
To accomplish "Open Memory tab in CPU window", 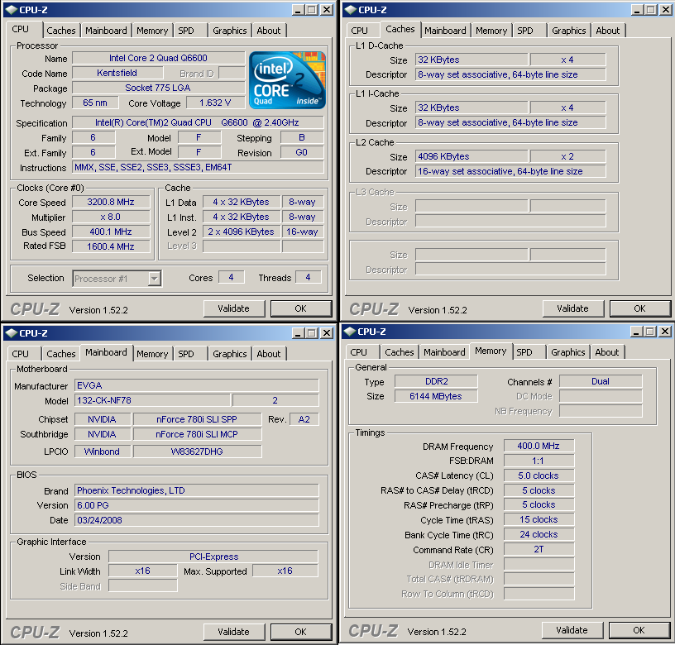I will (x=152, y=31).
